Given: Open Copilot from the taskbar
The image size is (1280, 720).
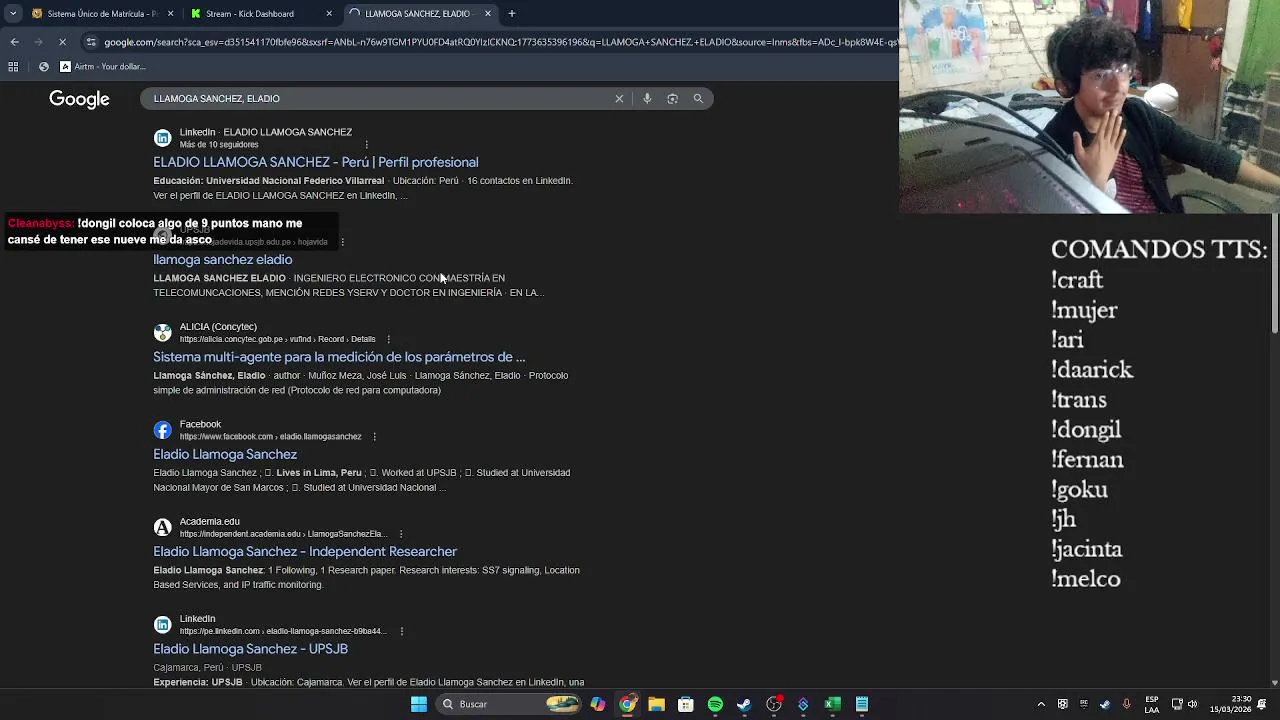Looking at the screenshot, I should [x=597, y=704].
